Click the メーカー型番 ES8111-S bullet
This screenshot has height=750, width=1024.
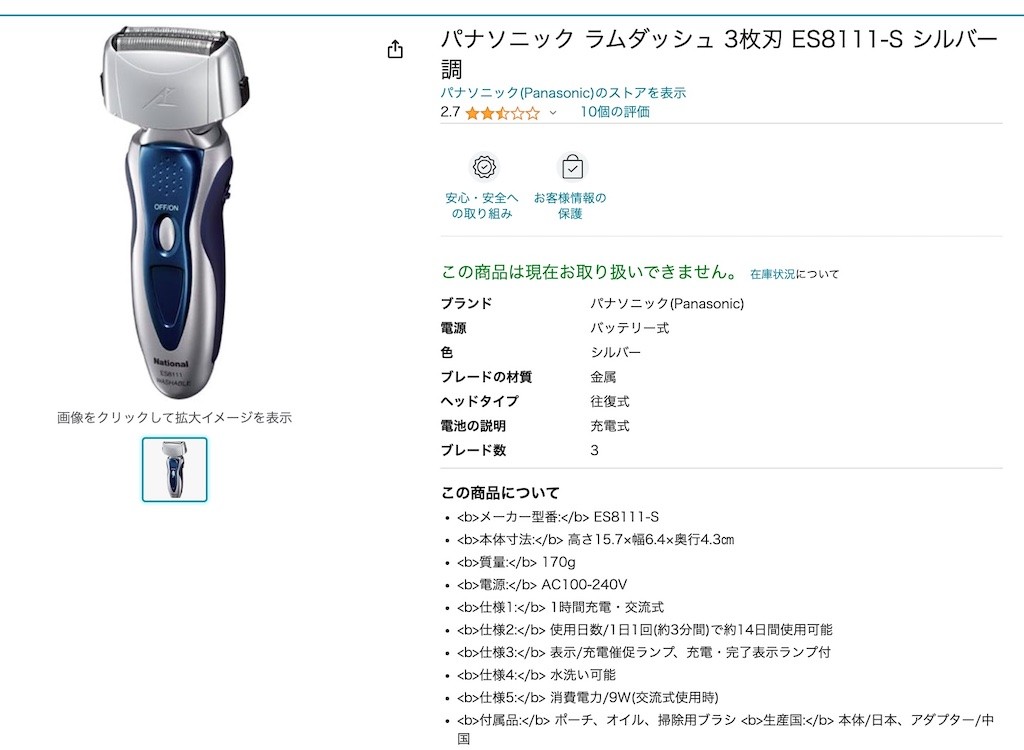(x=558, y=517)
